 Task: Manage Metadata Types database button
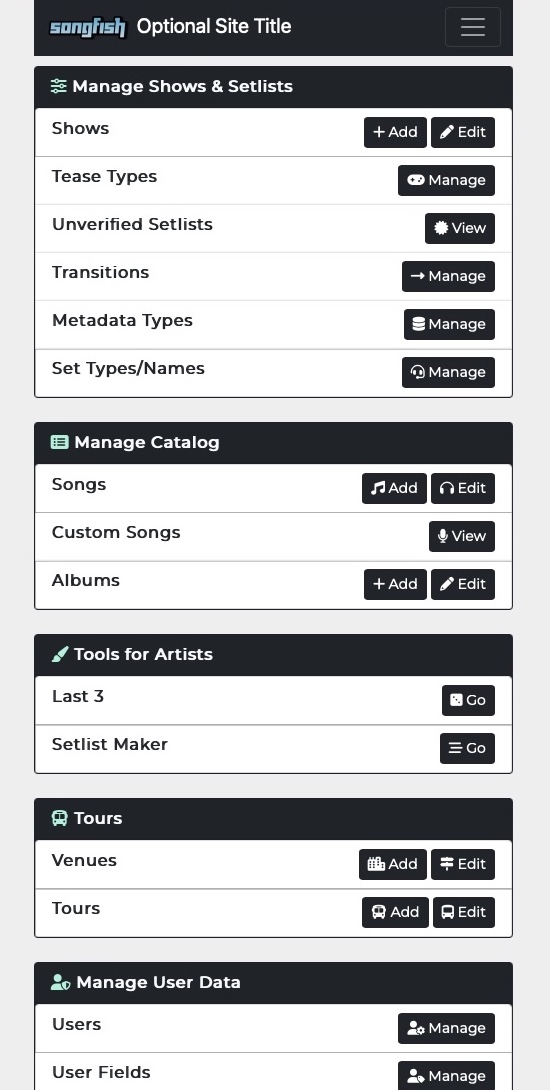tap(449, 324)
